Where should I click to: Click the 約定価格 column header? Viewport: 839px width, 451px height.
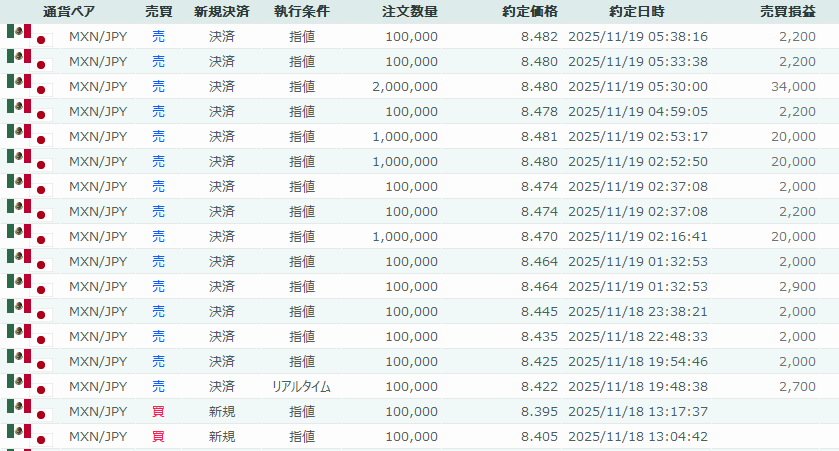coord(530,11)
